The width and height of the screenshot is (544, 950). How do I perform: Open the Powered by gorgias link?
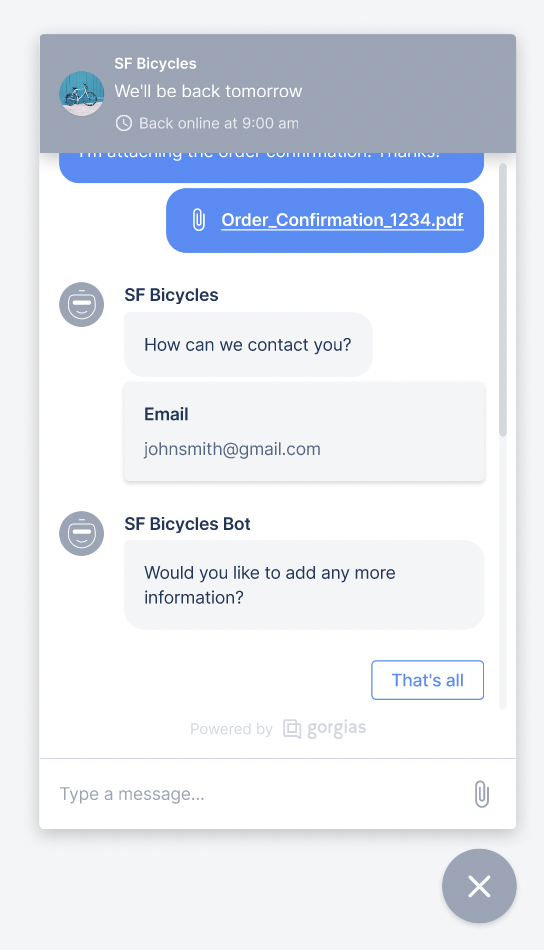tap(278, 729)
